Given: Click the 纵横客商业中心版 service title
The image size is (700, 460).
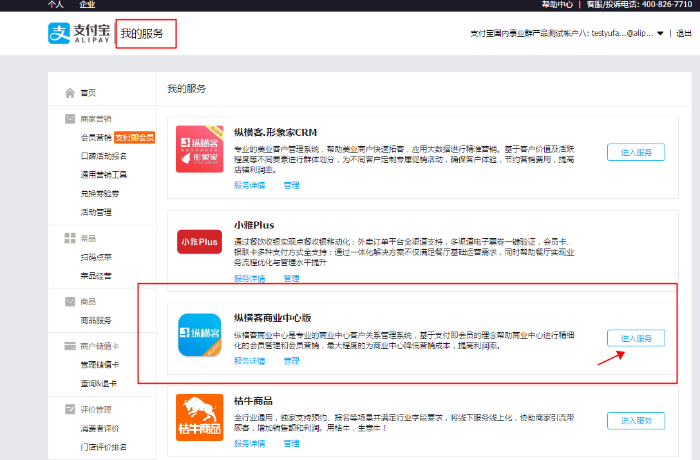Looking at the screenshot, I should coord(272,318).
